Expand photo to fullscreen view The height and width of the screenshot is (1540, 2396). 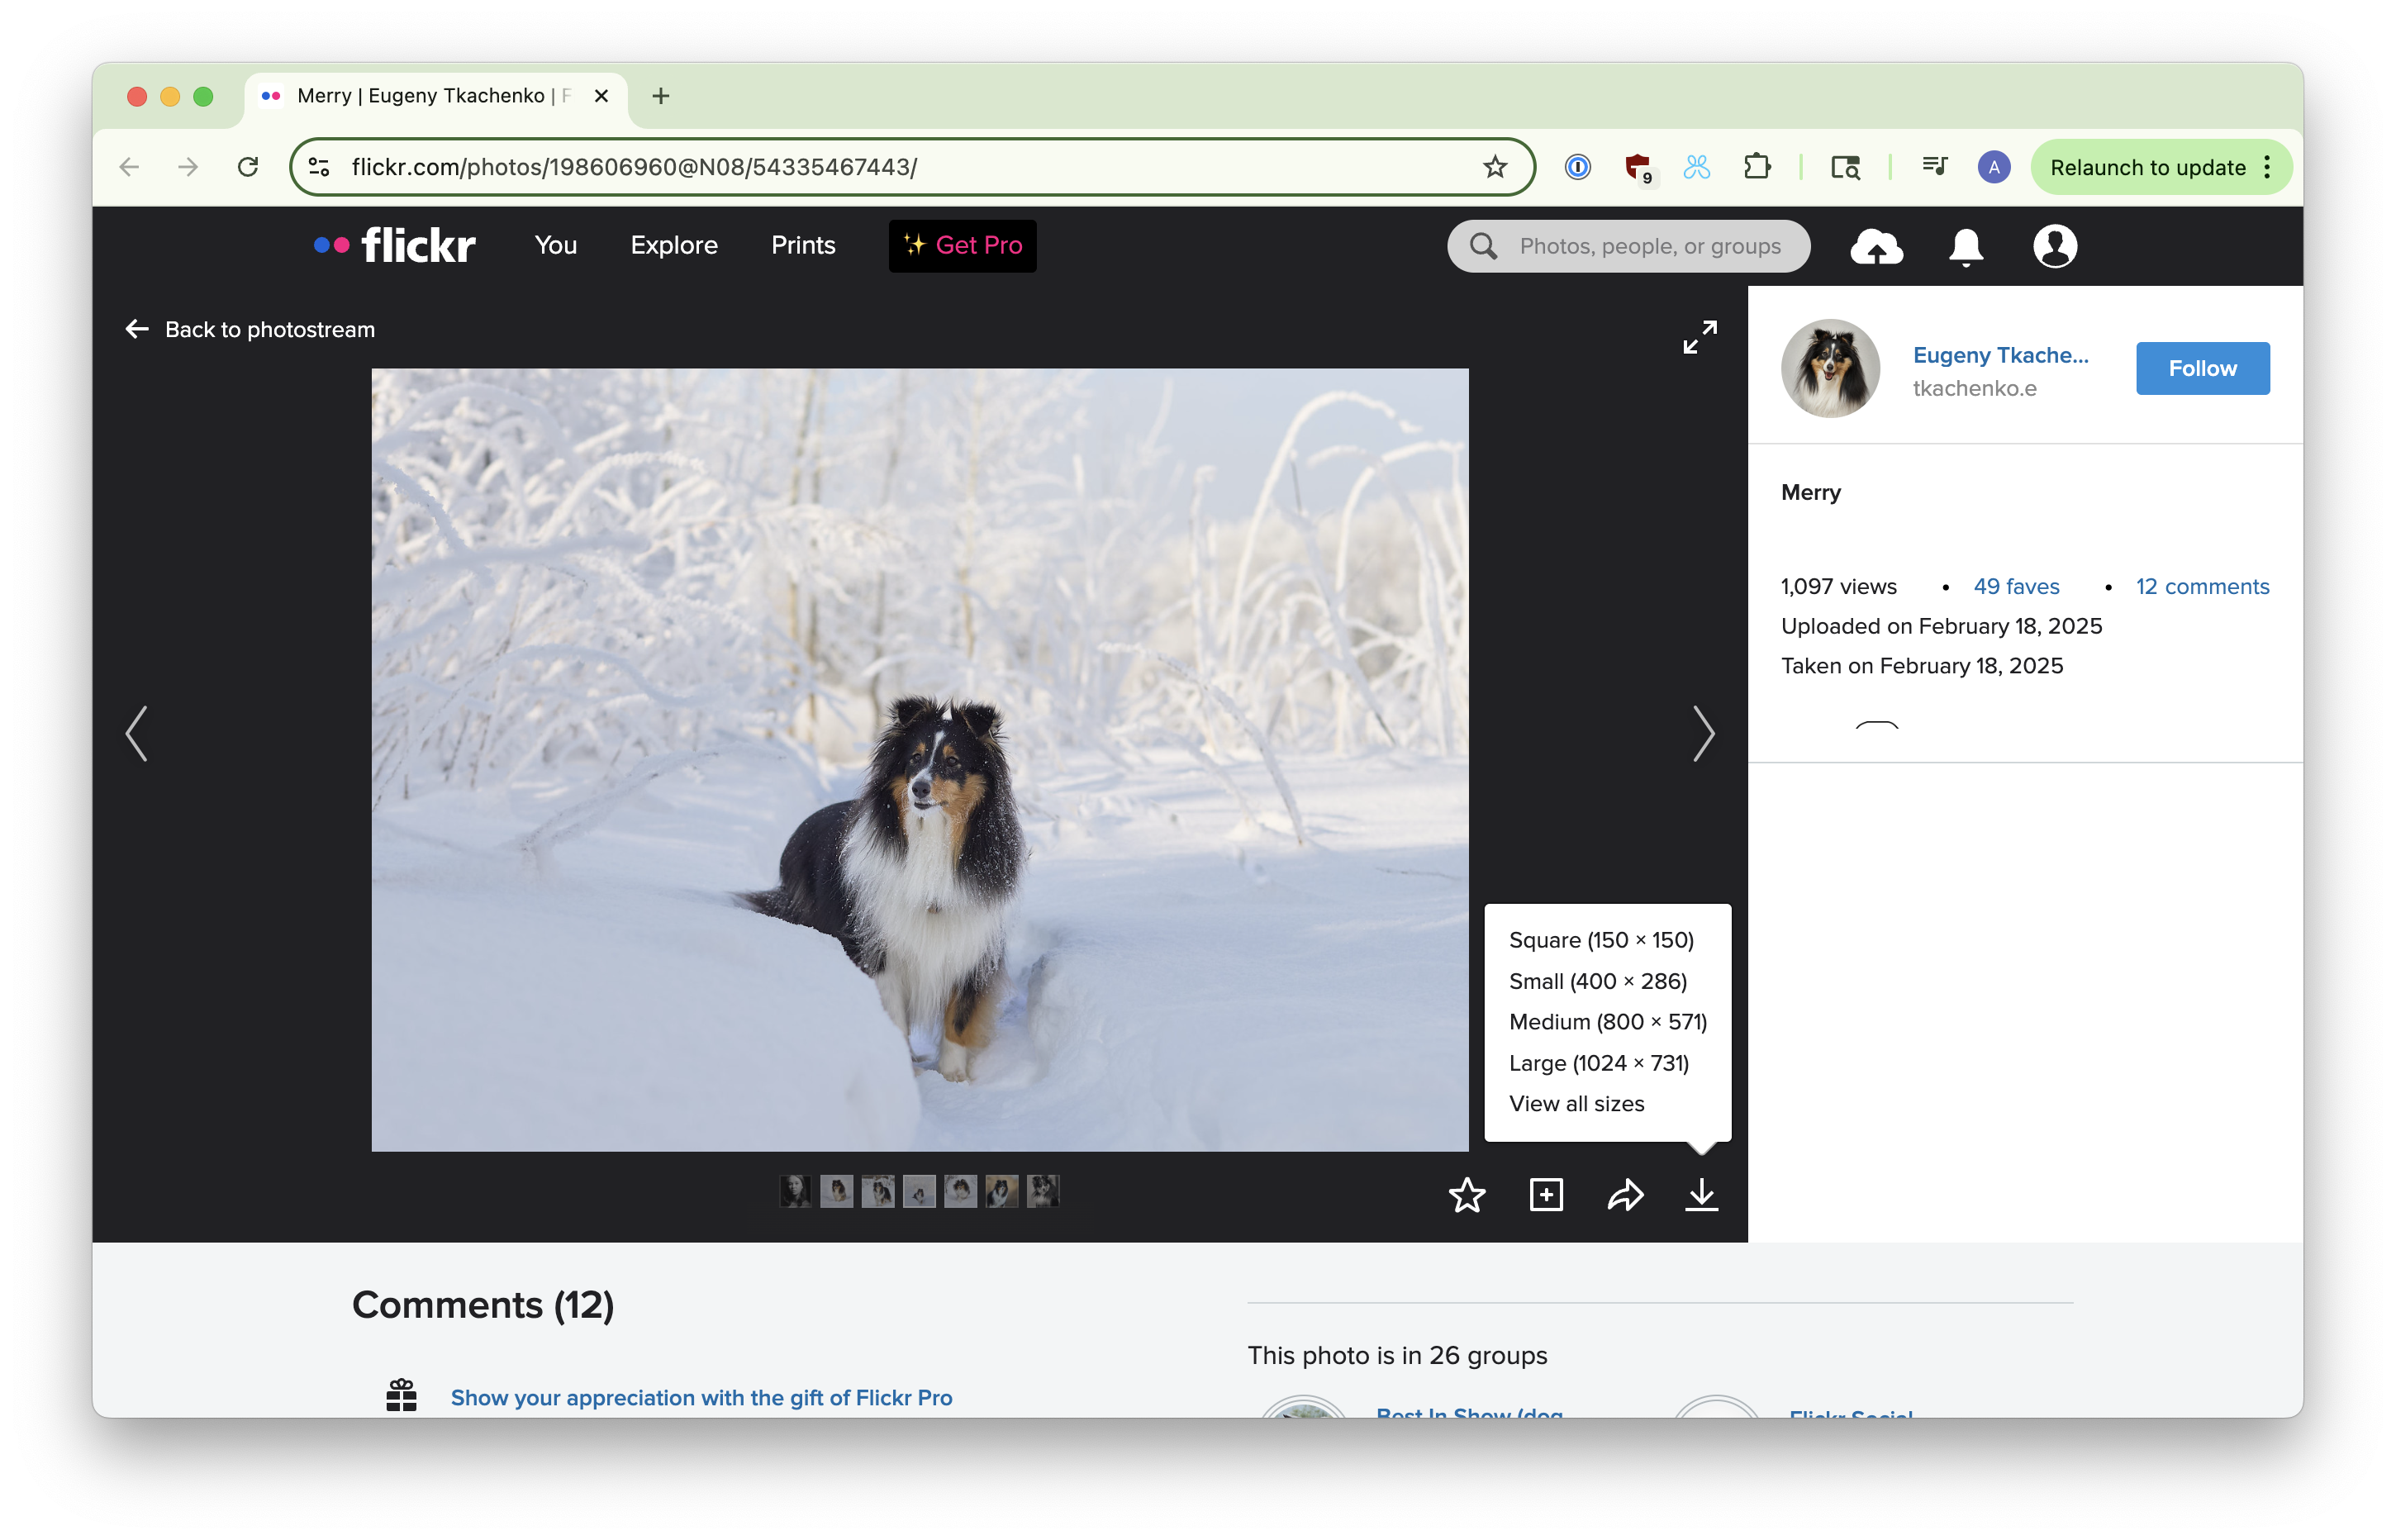(x=1699, y=337)
